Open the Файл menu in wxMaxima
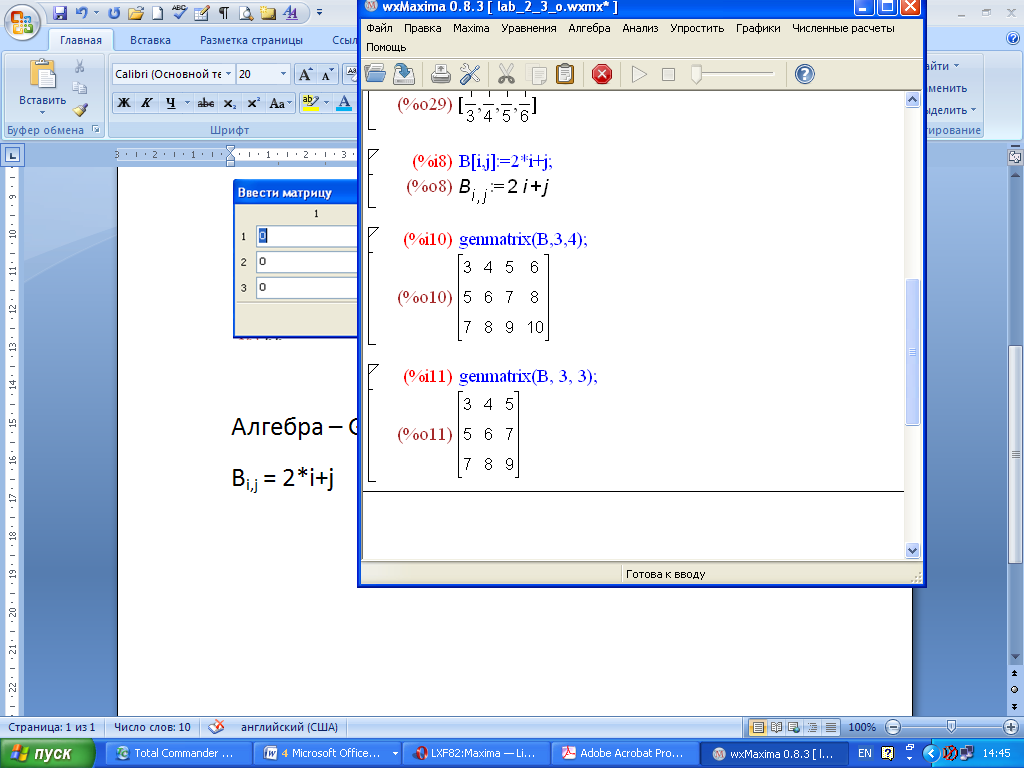 379,28
